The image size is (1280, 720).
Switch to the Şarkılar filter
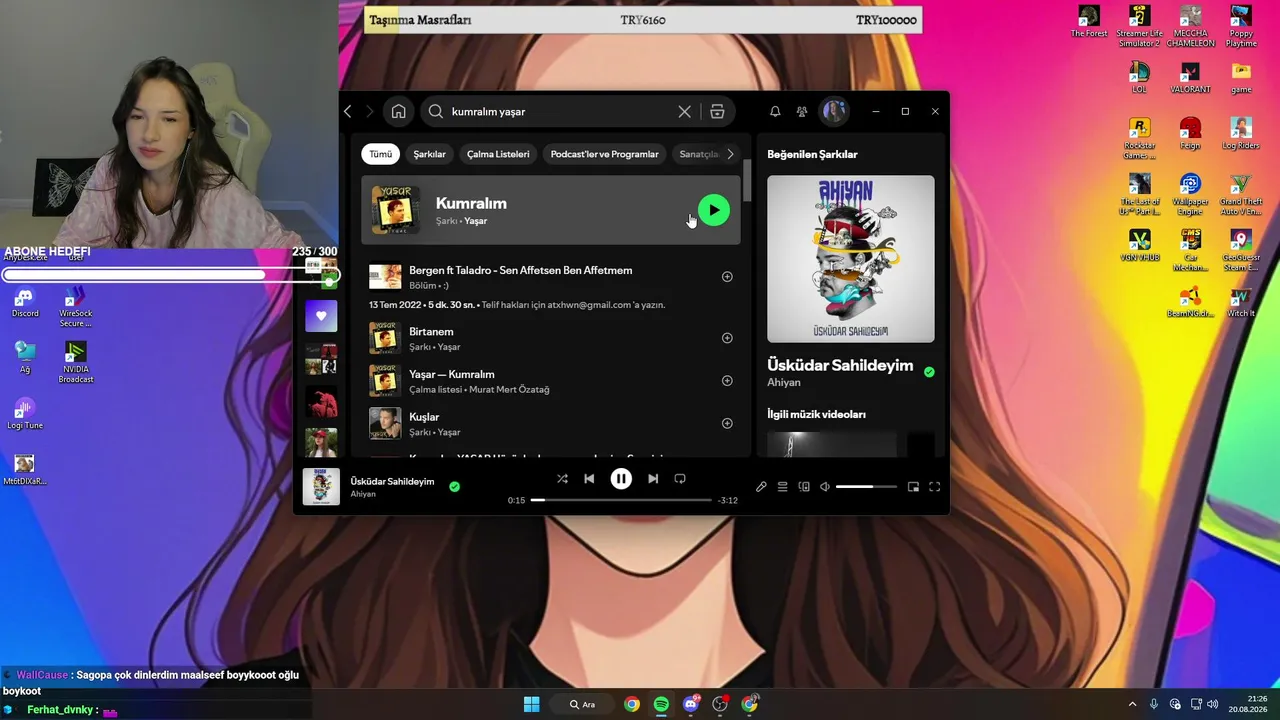click(430, 154)
